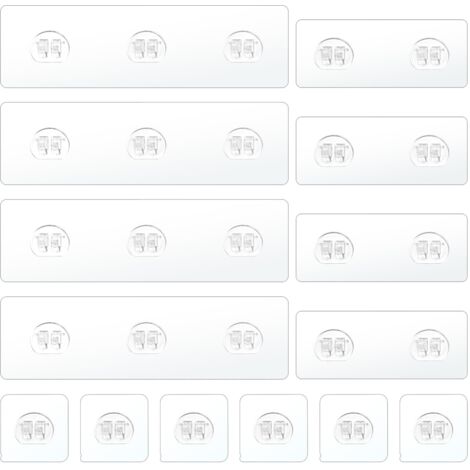This screenshot has height=470, width=470.
Task: Select the last single-hook square pad in the bottom row
Action: click(433, 428)
